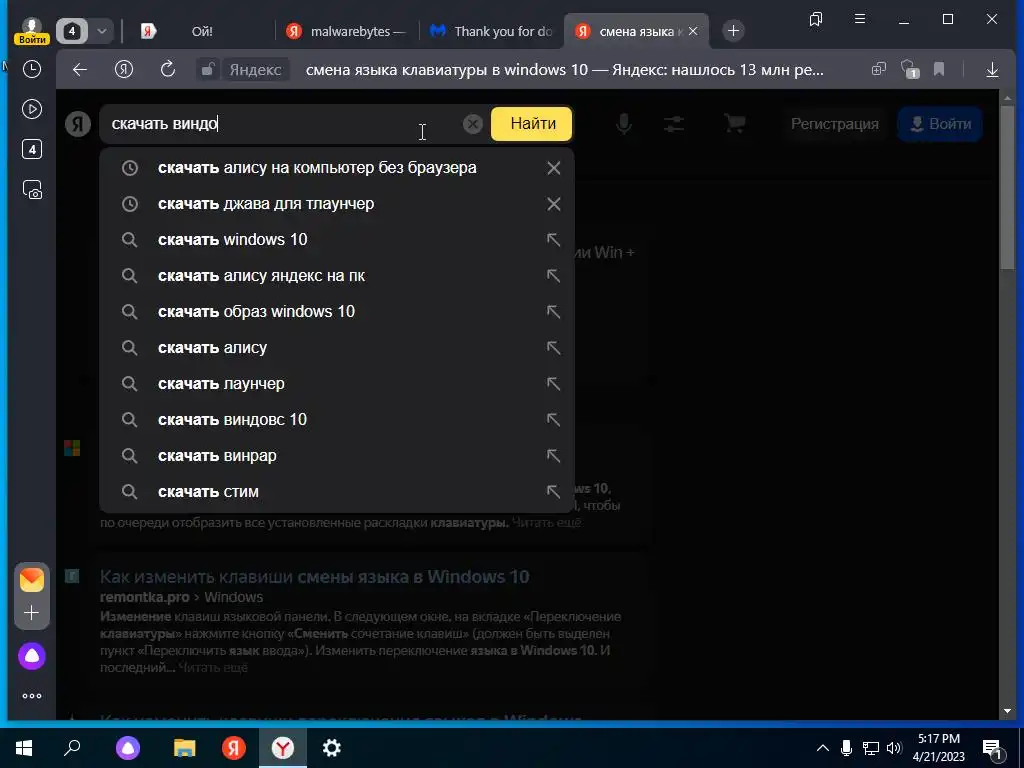Open site protection lock icon
The height and width of the screenshot is (768, 1024).
[x=207, y=69]
